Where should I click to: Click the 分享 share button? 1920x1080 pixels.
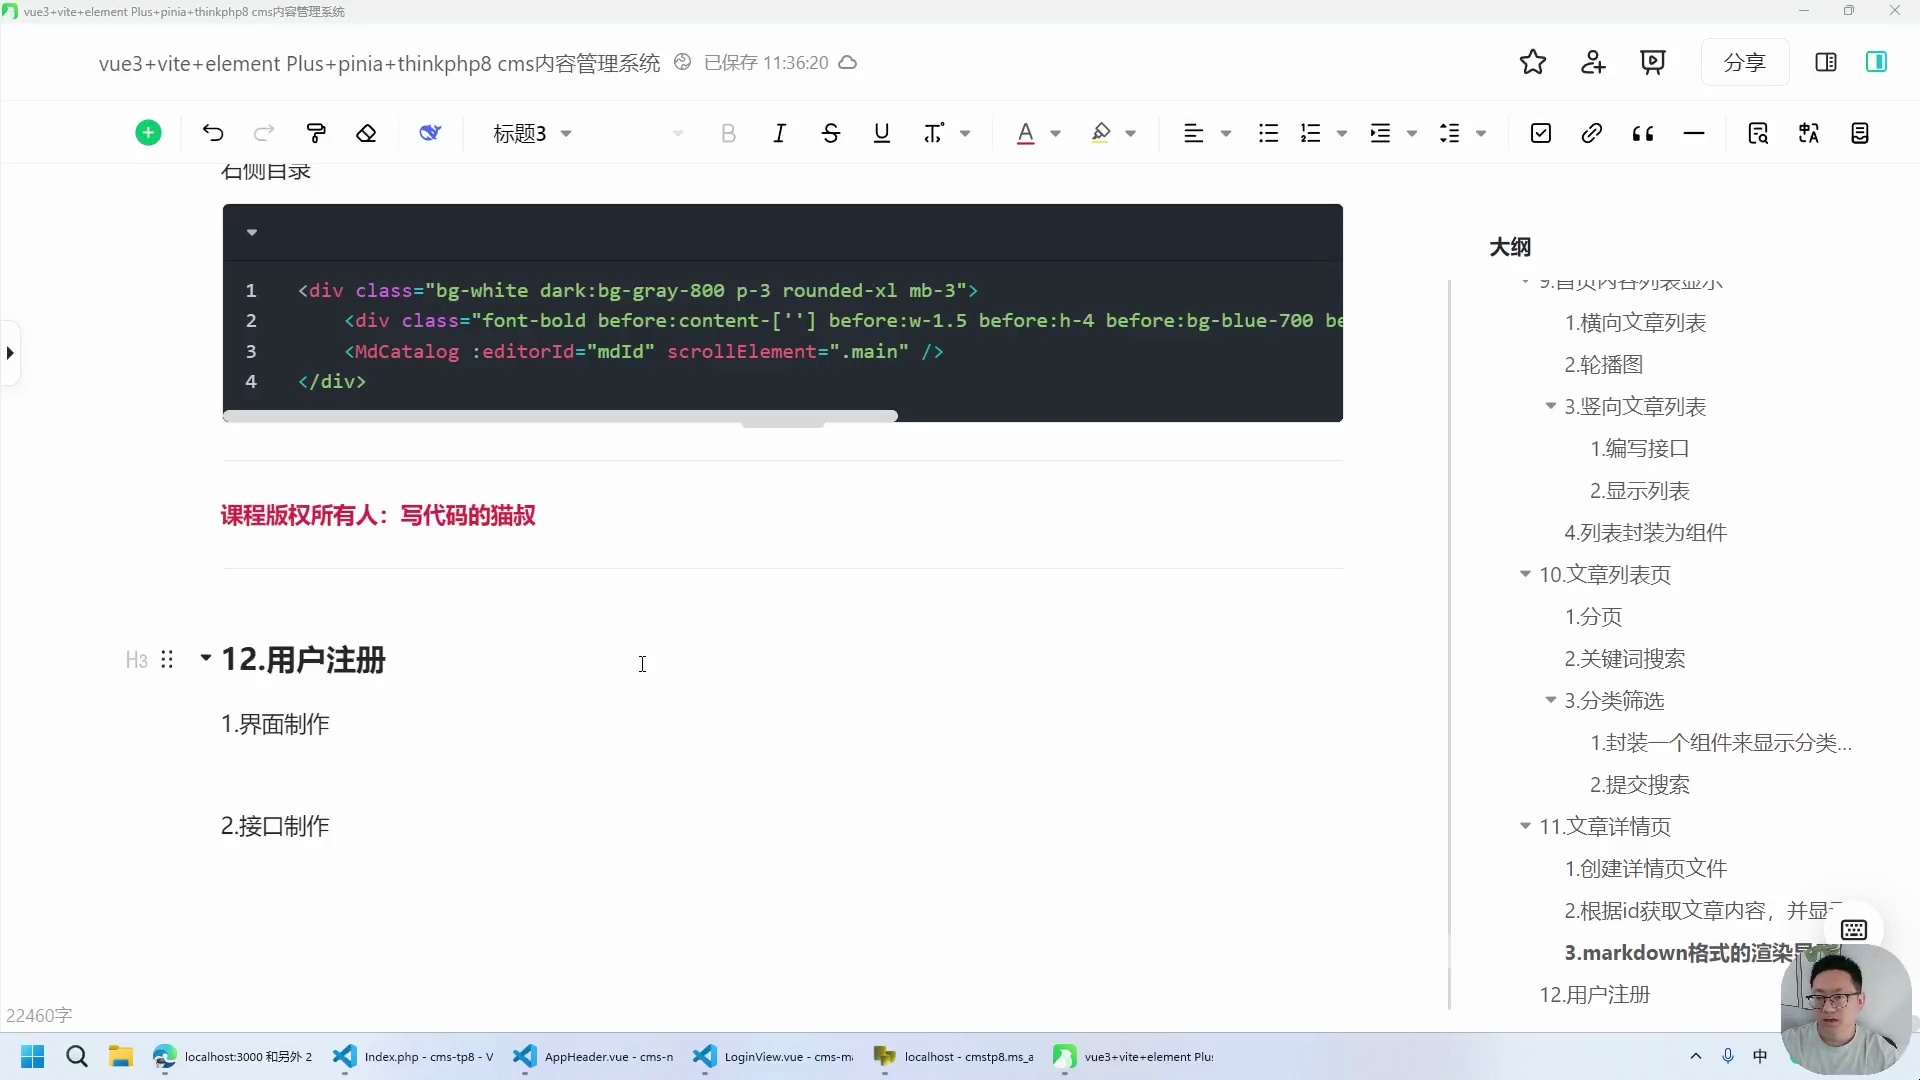pyautogui.click(x=1745, y=62)
